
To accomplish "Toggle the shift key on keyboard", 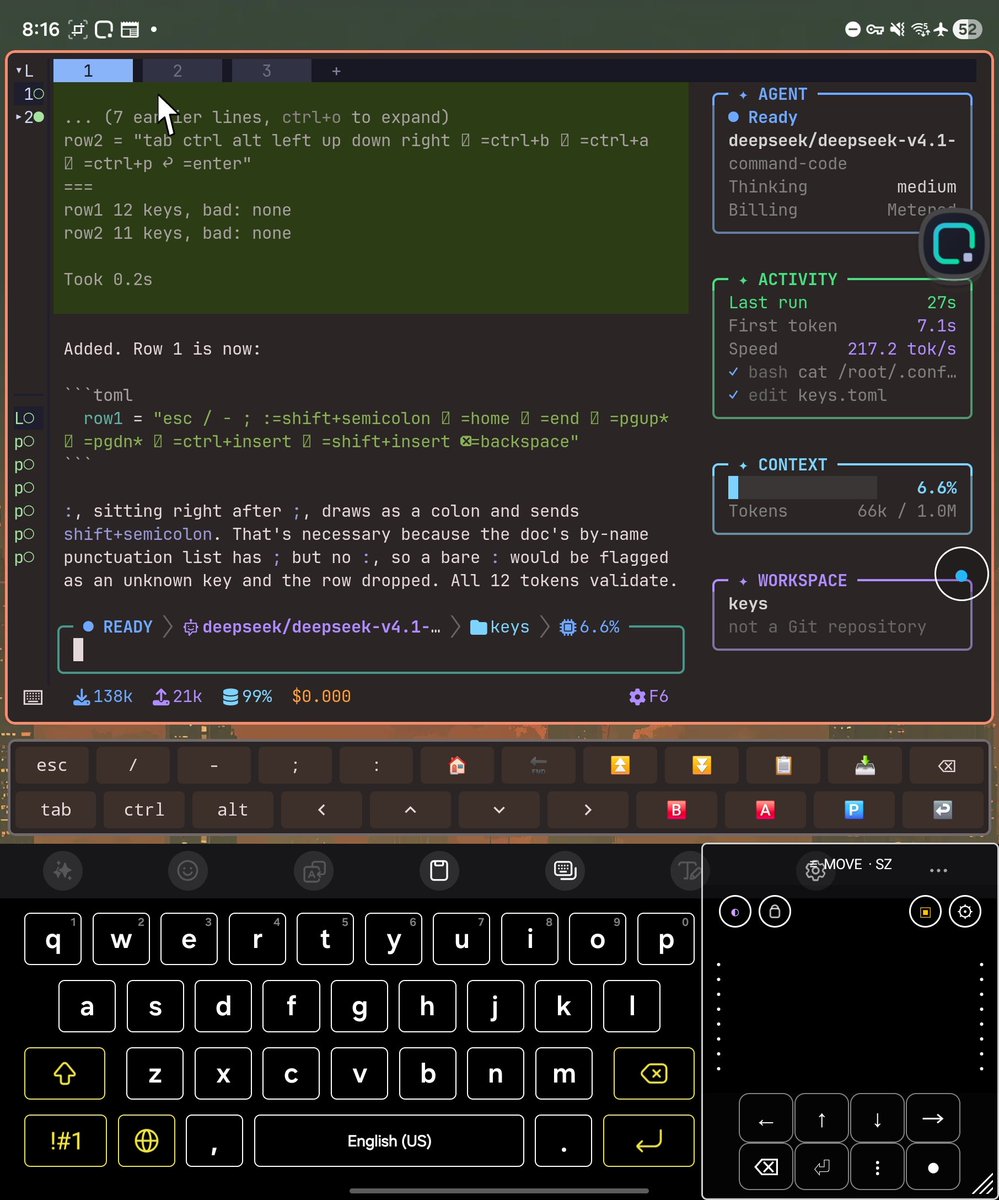I will (x=65, y=1074).
